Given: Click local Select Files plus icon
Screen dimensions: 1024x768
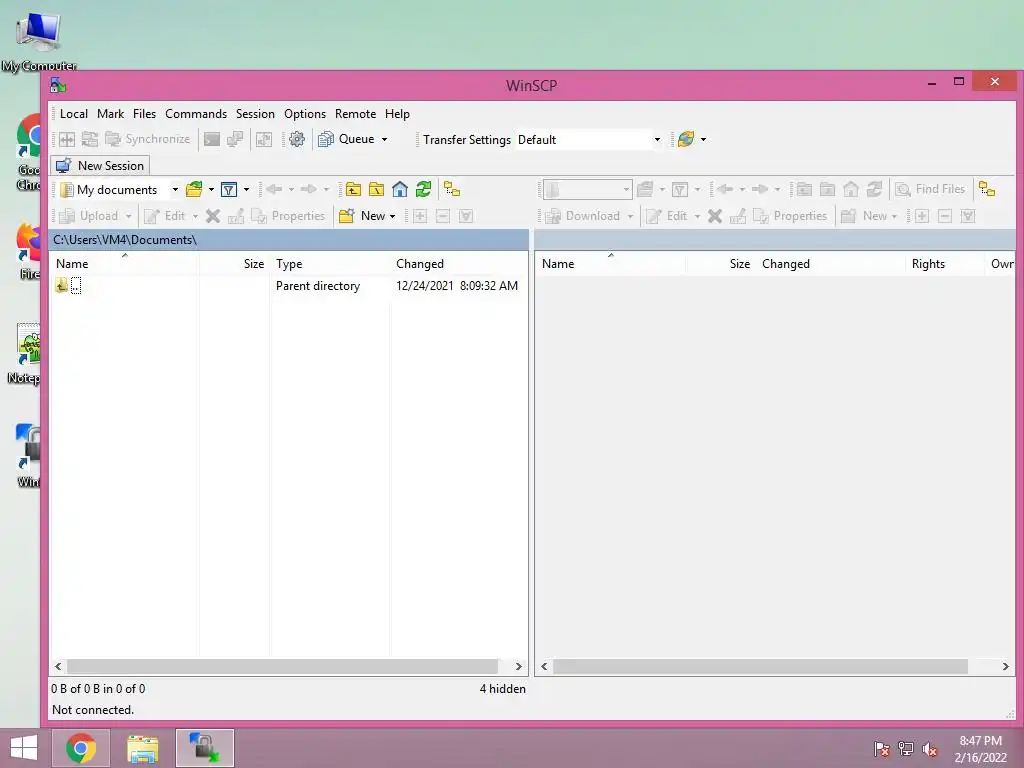Looking at the screenshot, I should click(419, 216).
